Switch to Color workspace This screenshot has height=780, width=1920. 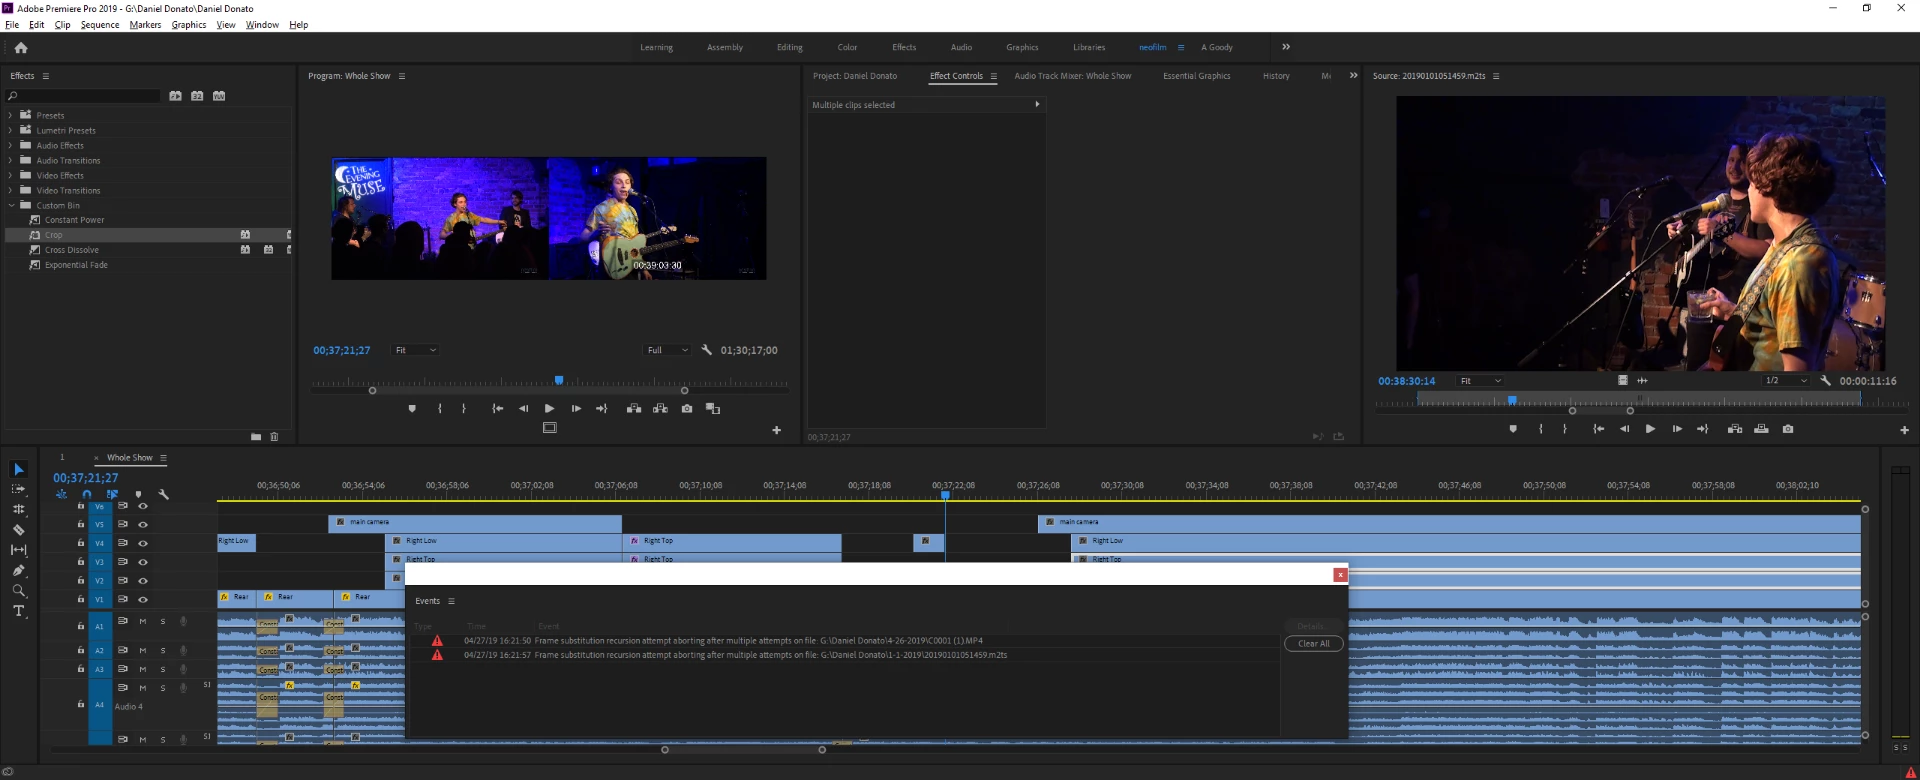847,47
